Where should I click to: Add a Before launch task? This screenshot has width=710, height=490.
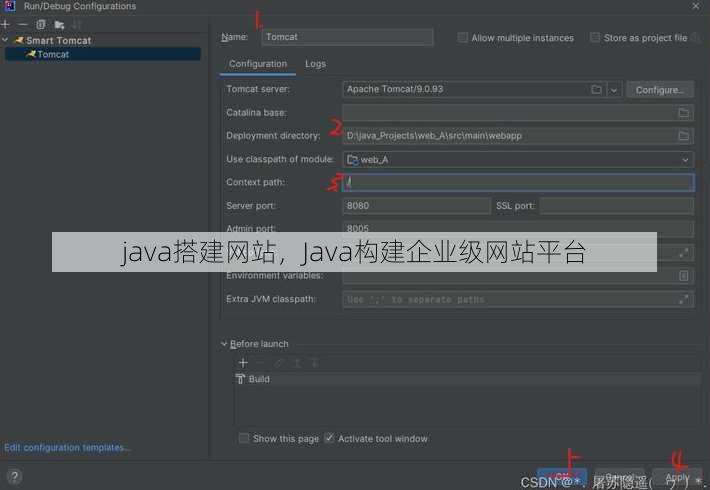[243, 362]
